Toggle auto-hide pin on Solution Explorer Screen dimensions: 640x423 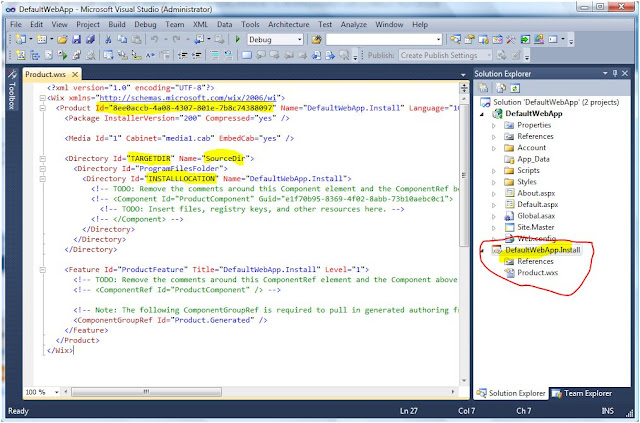point(615,73)
